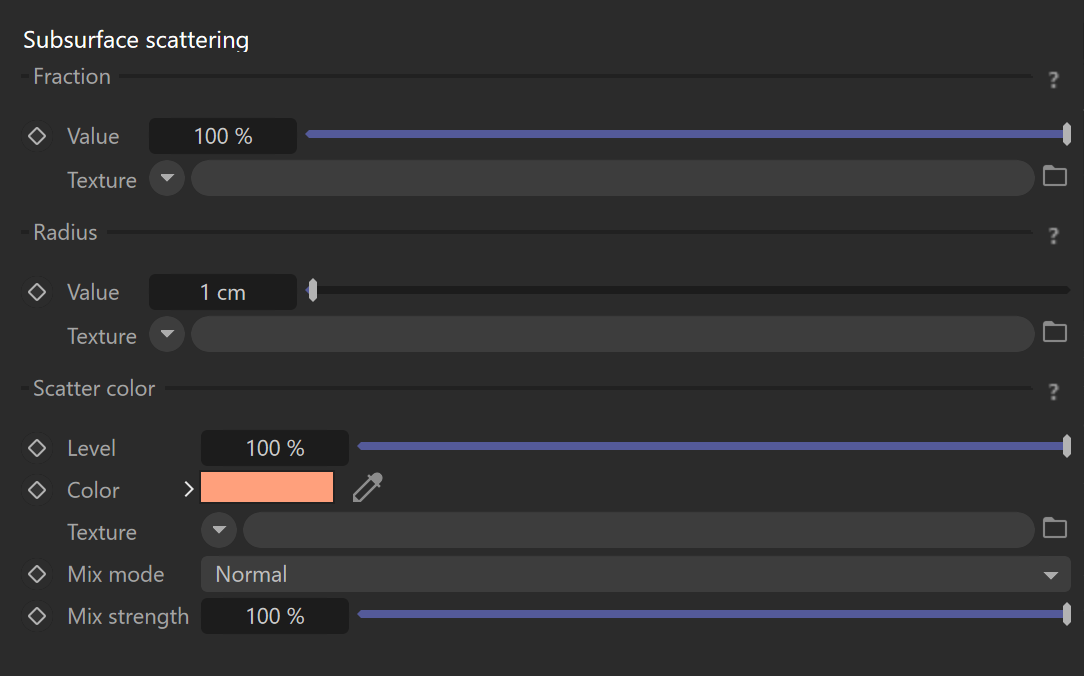Open Fraction texture dropdown arrow

click(167, 178)
